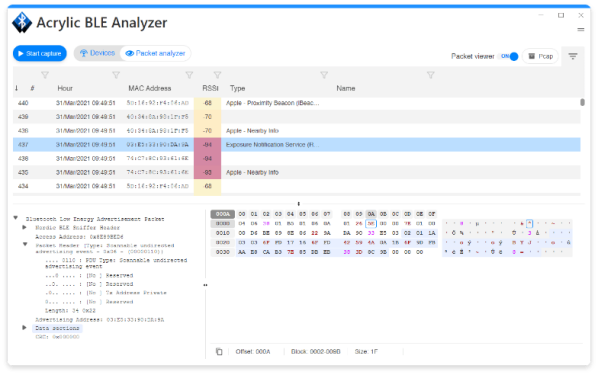Toggle the Packet viewer ON switch

pyautogui.click(x=510, y=56)
